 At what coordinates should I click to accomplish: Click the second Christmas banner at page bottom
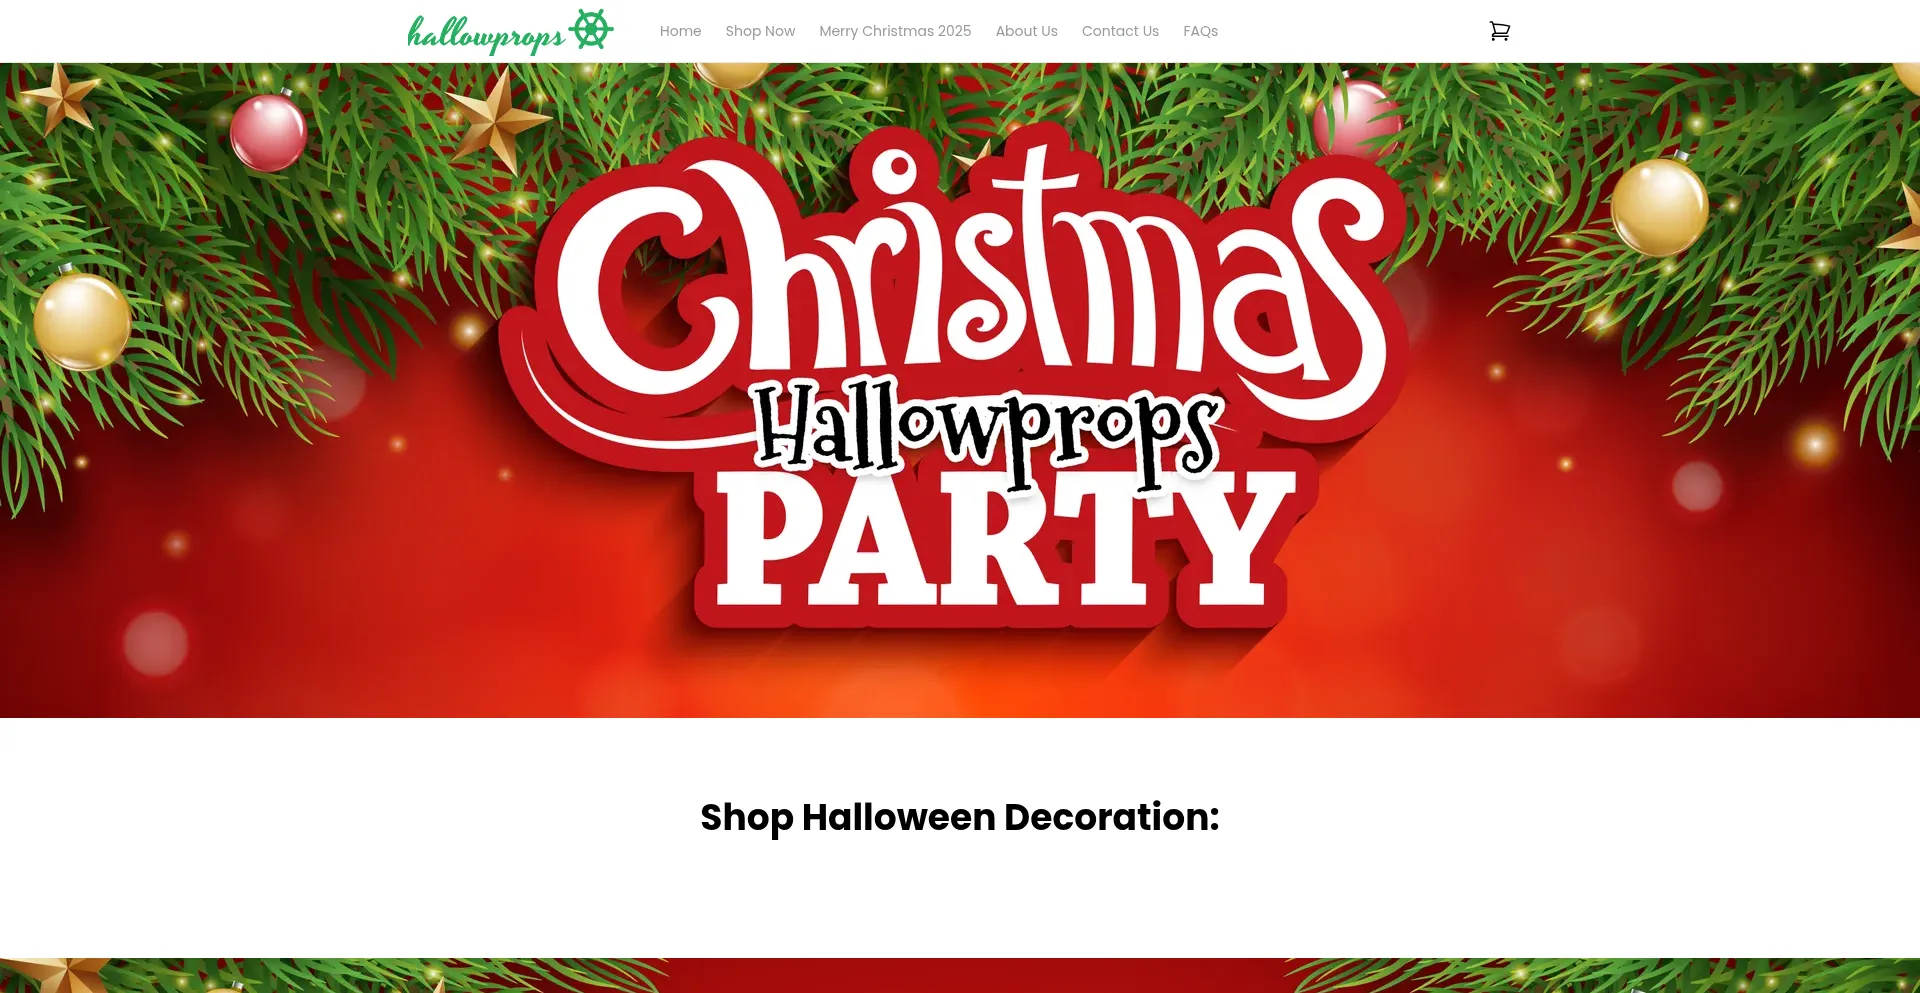(960, 975)
